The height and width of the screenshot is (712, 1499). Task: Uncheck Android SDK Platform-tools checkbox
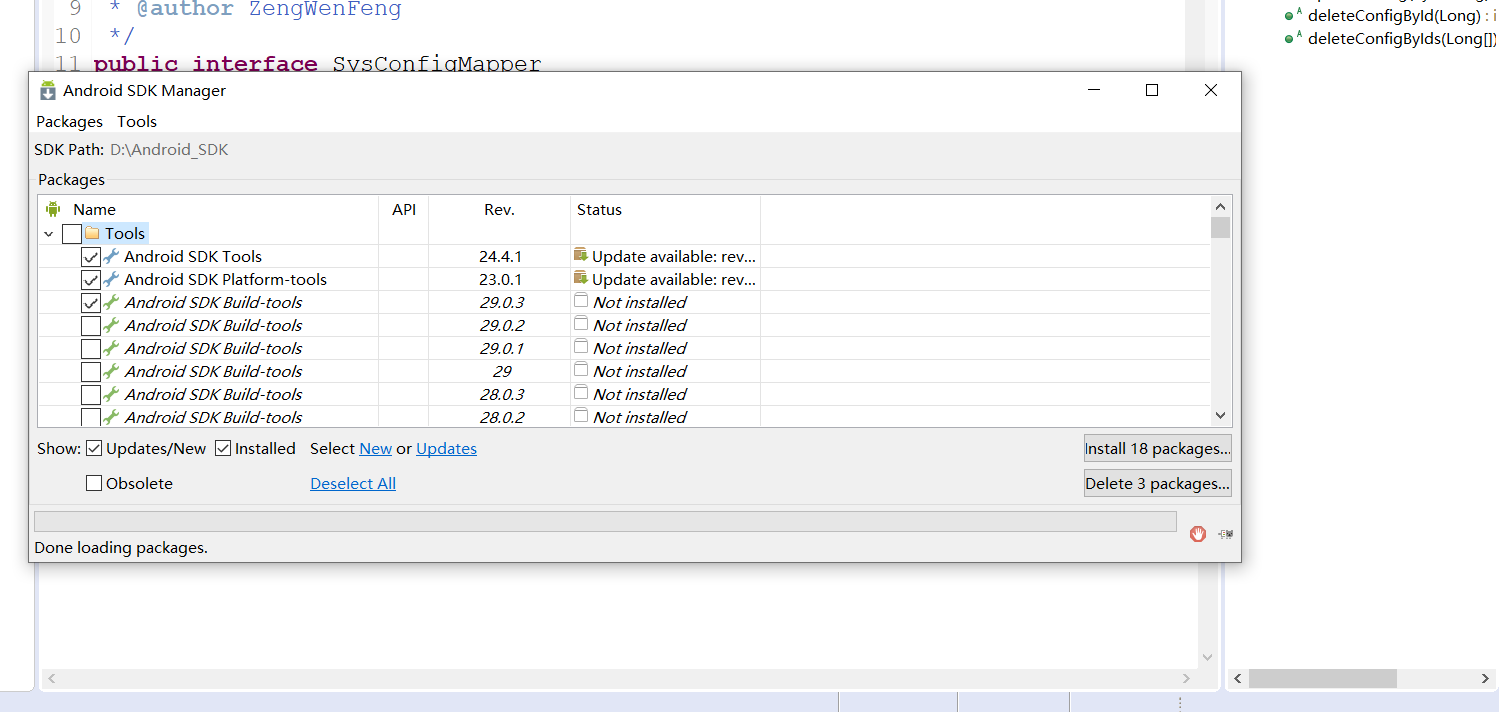90,280
